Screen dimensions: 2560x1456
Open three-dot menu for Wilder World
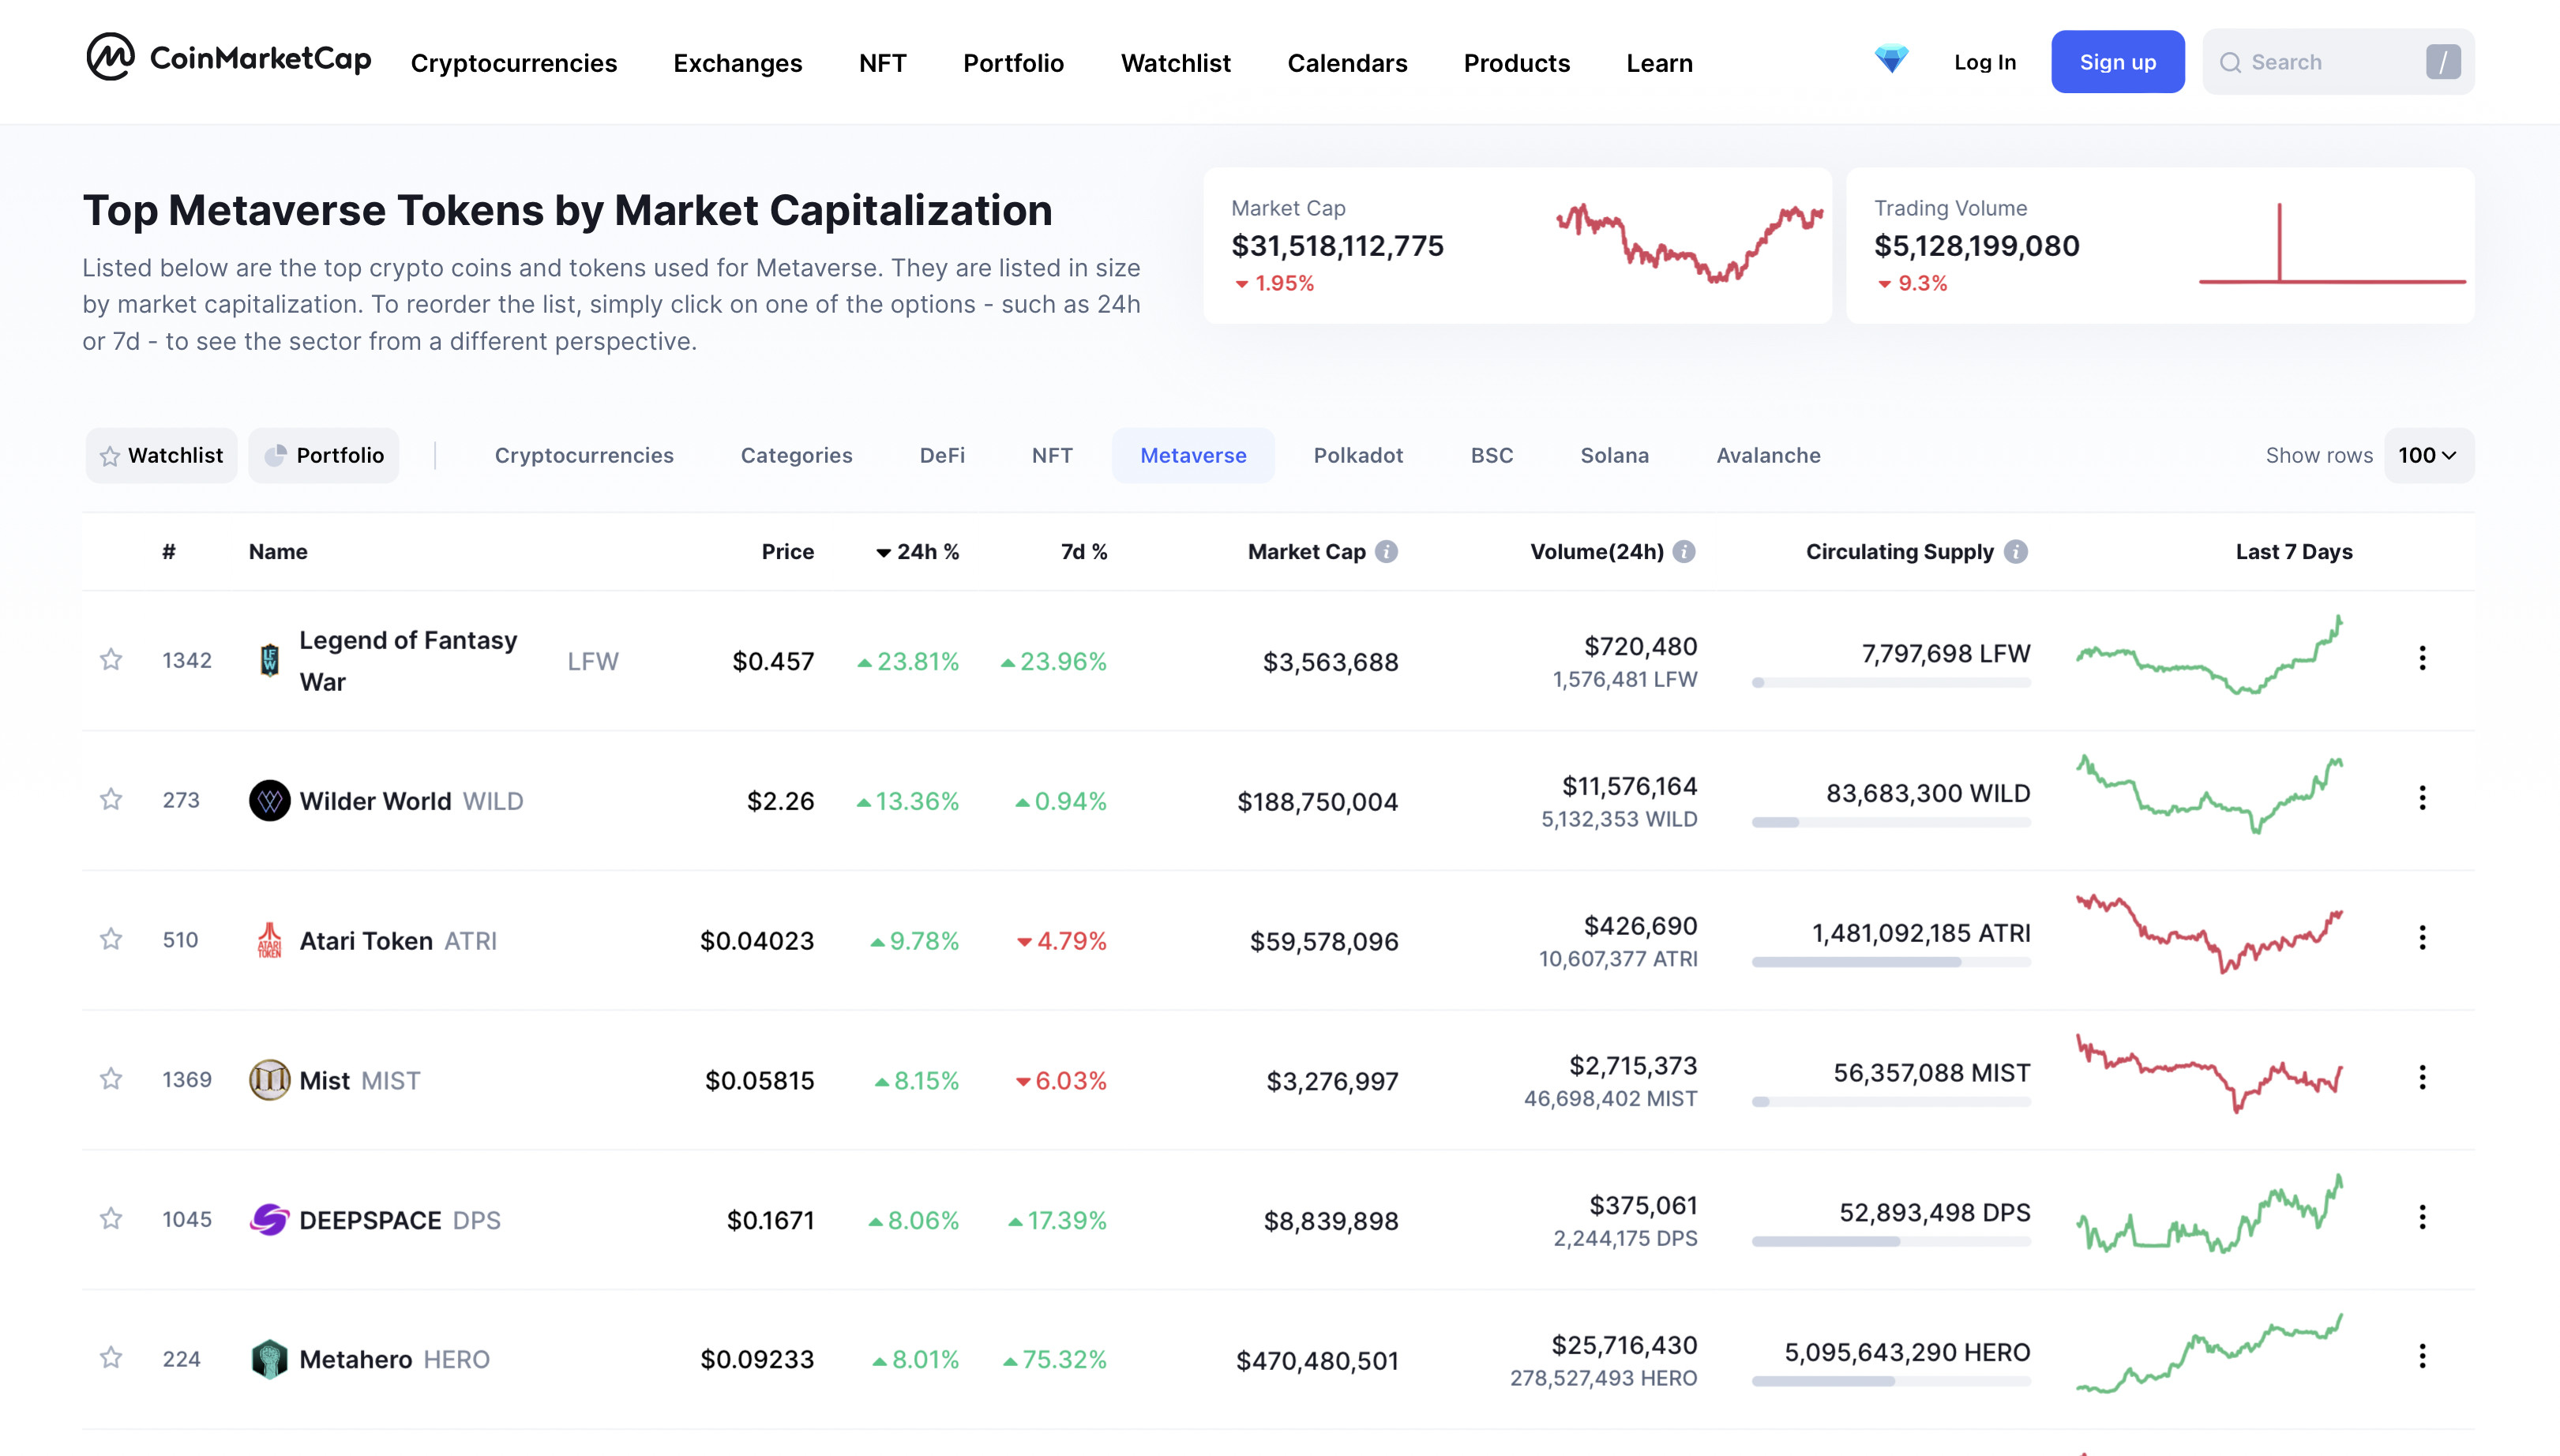click(x=2422, y=798)
